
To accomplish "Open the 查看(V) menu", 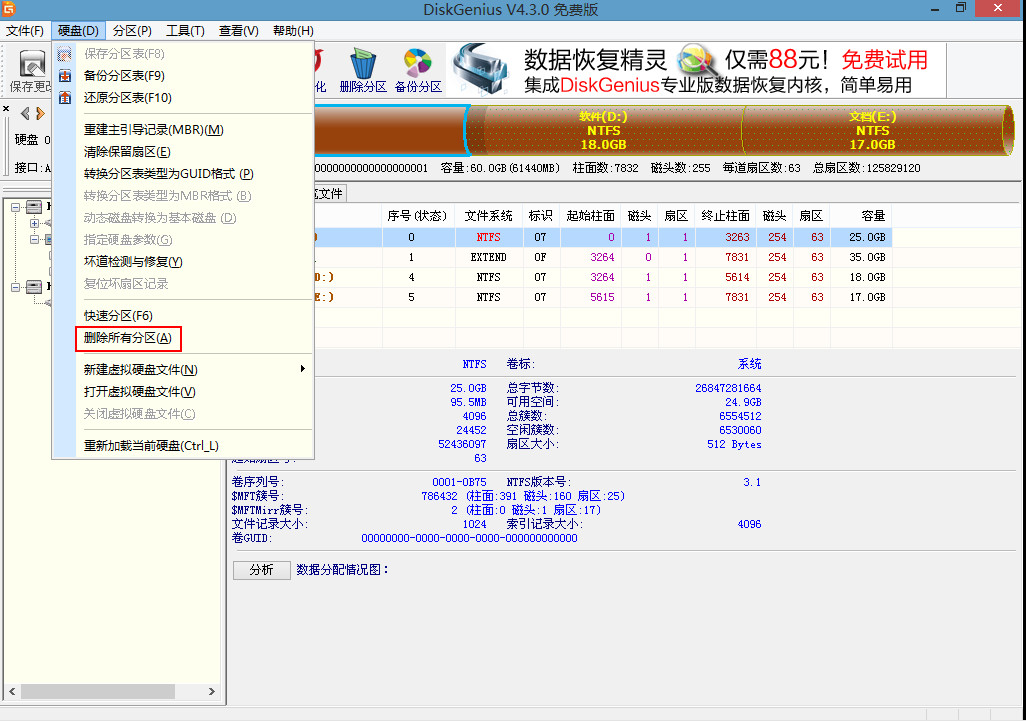I will 238,31.
